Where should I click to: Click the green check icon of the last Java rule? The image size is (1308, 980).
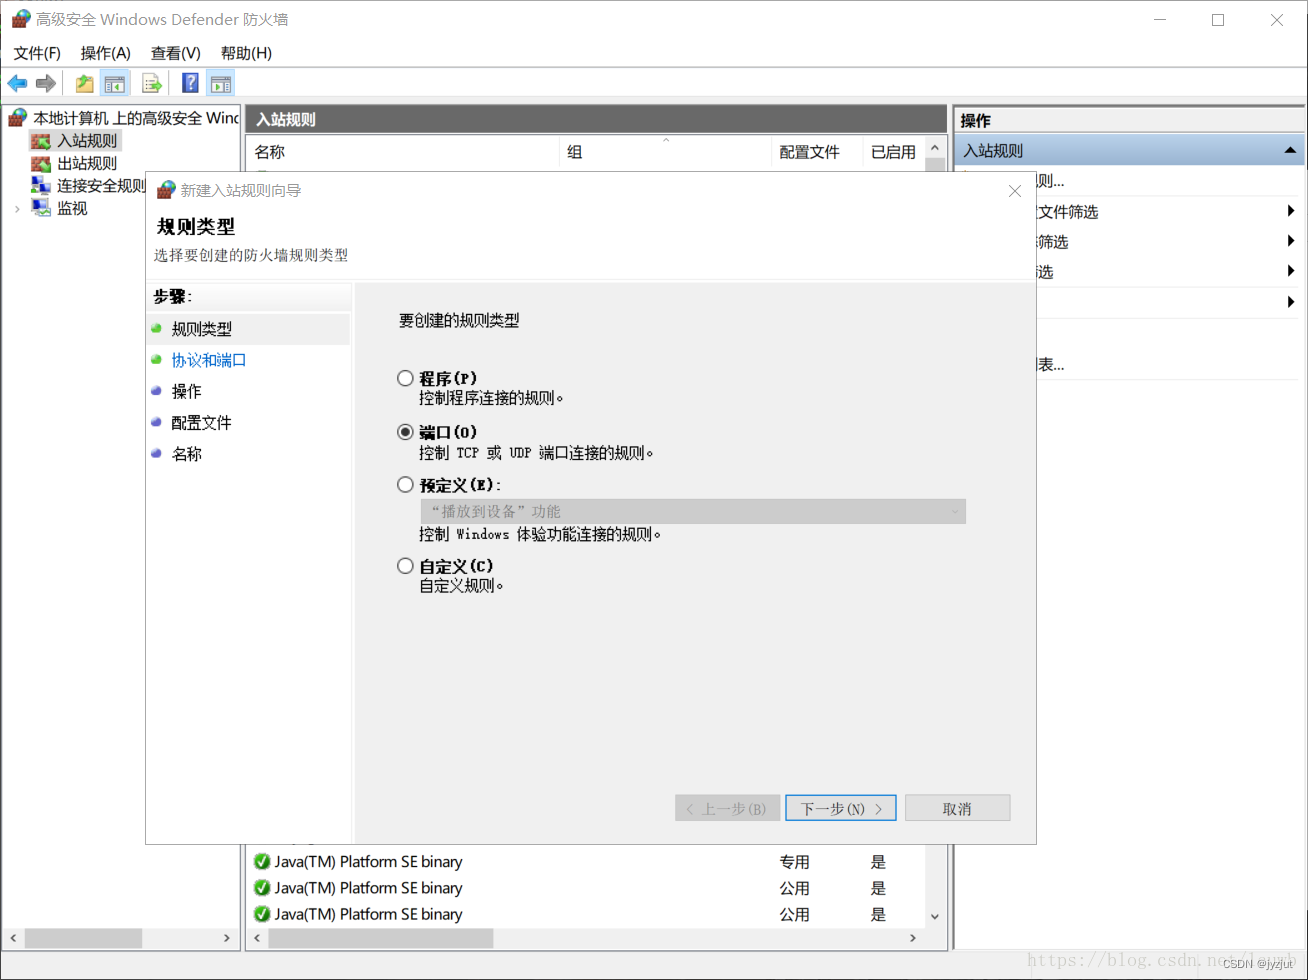pyautogui.click(x=262, y=914)
